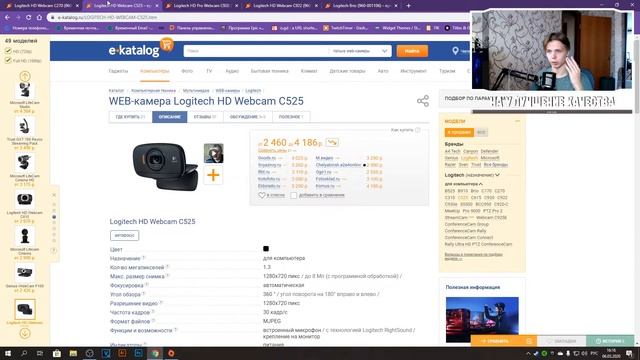Image resolution: width=640 pixels, height=360 pixels.
Task: Open Microsoft Store from taskbar
Action: pos(57,353)
